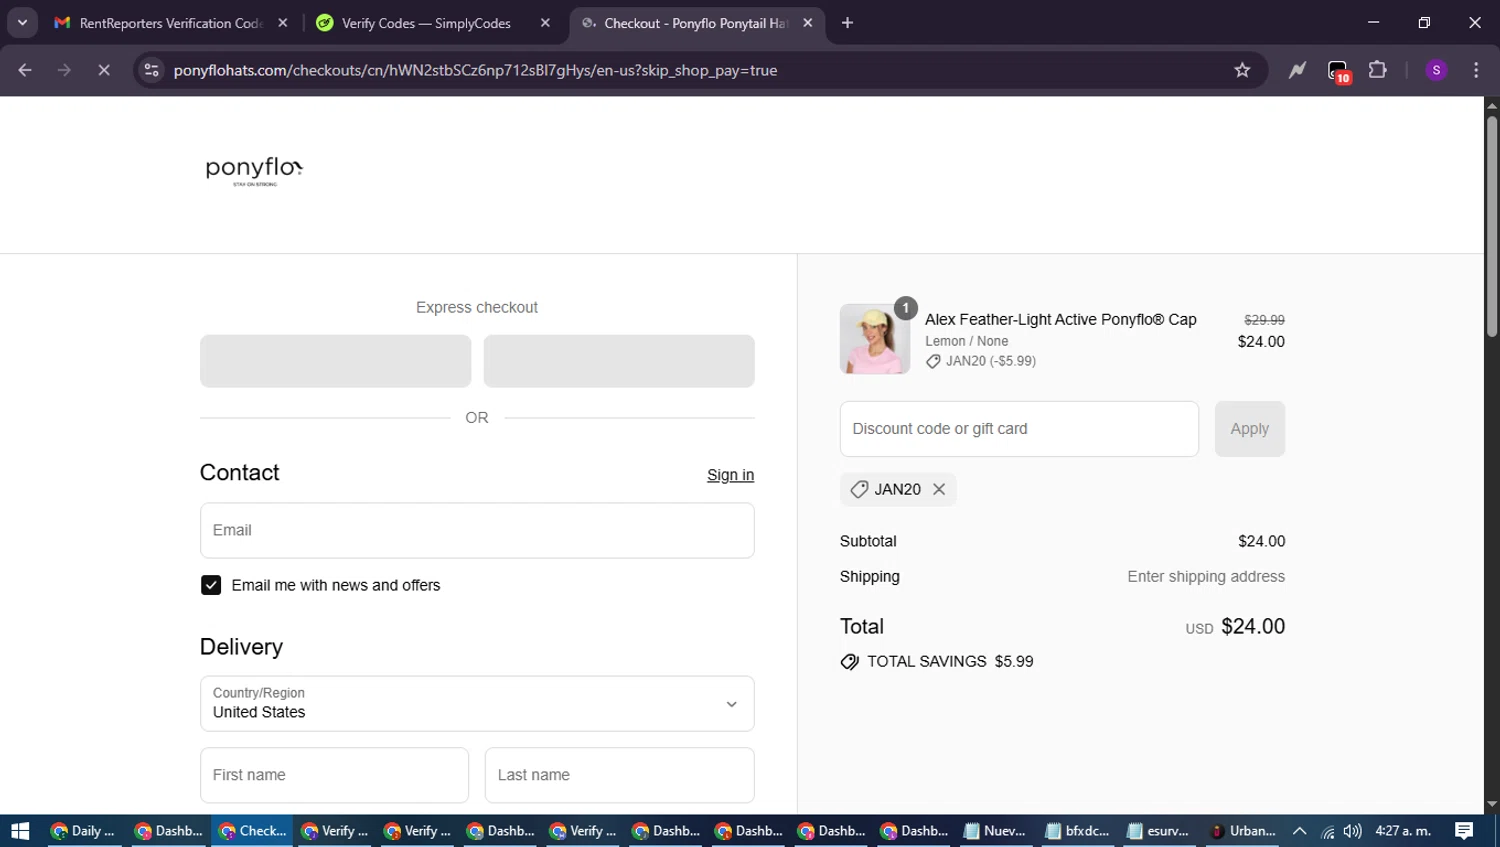Stop the page loading
Image resolution: width=1500 pixels, height=847 pixels.
click(x=104, y=70)
